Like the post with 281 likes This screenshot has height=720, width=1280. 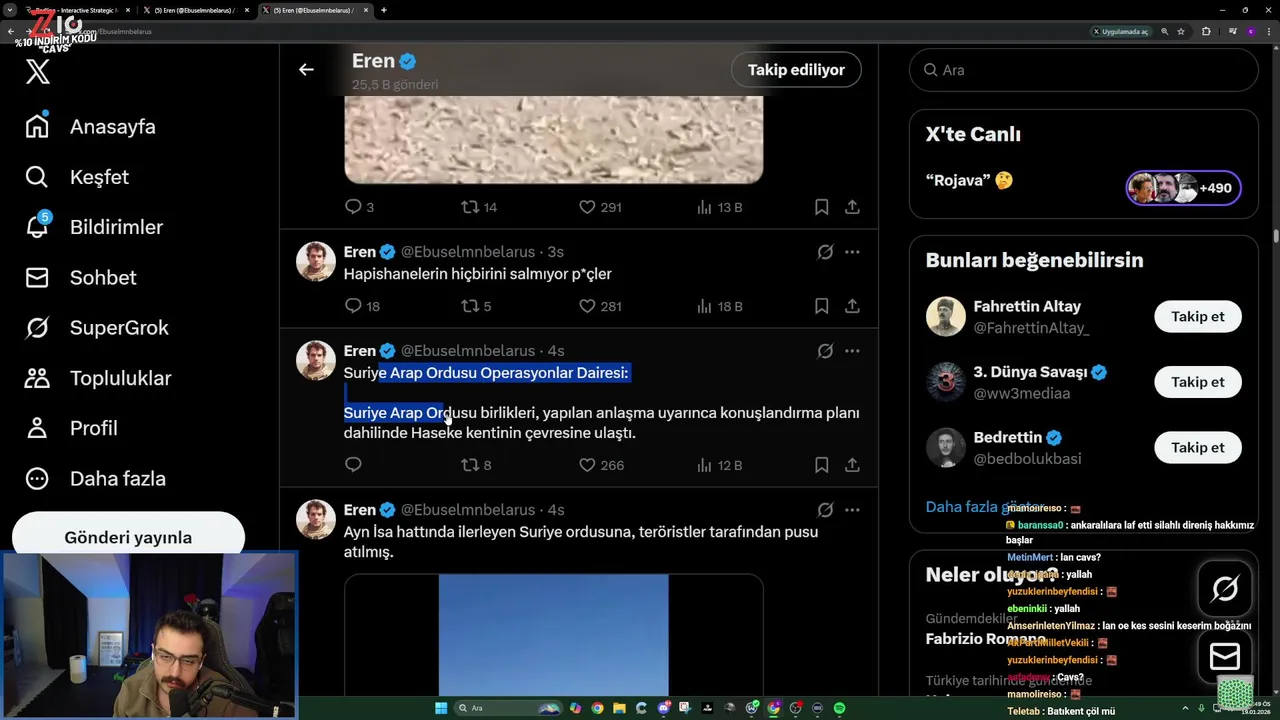tap(600, 306)
